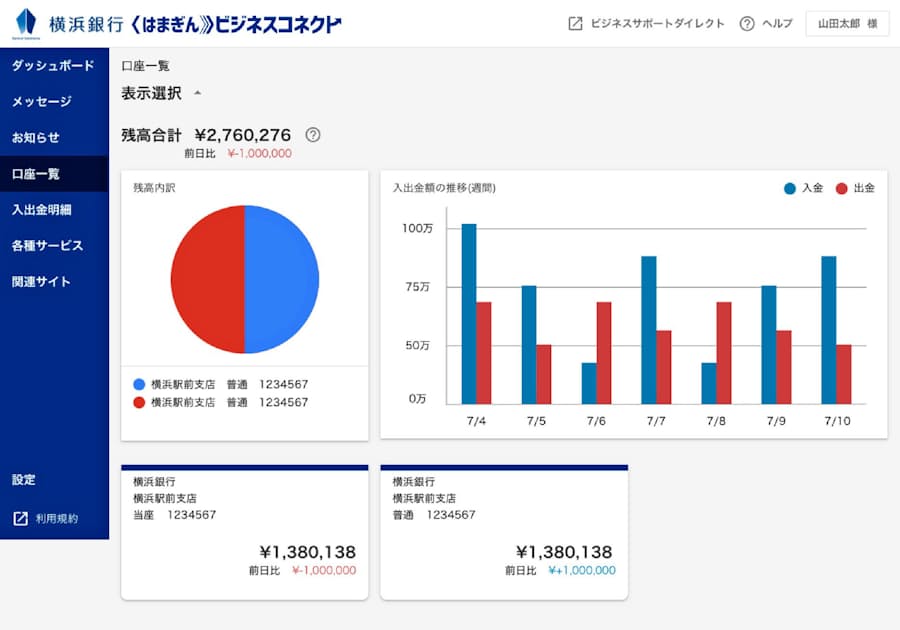Open the 山田太郎 様 user menu
The width and height of the screenshot is (900, 630).
coord(846,24)
